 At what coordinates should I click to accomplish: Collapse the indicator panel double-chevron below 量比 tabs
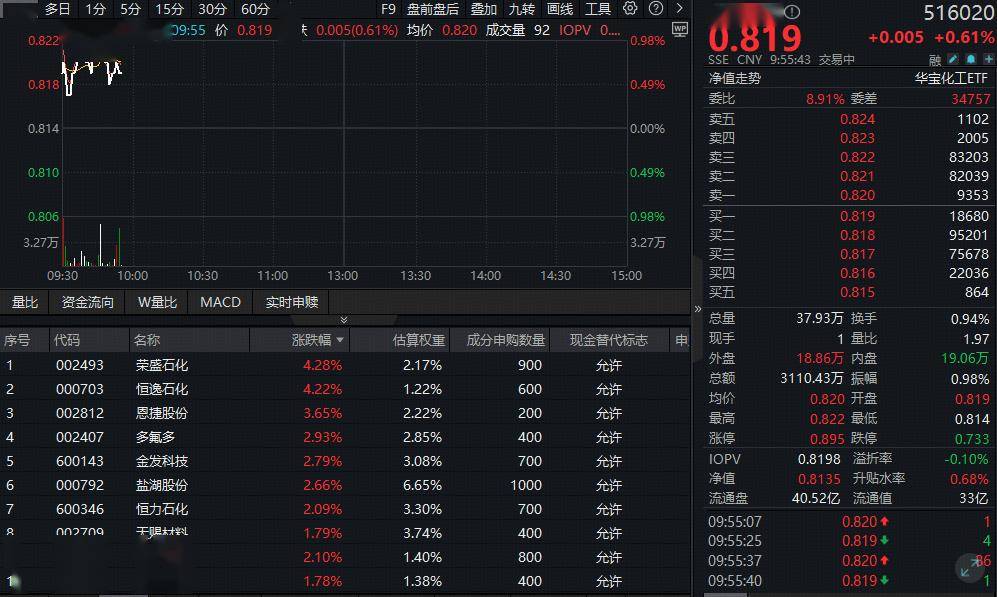(344, 319)
